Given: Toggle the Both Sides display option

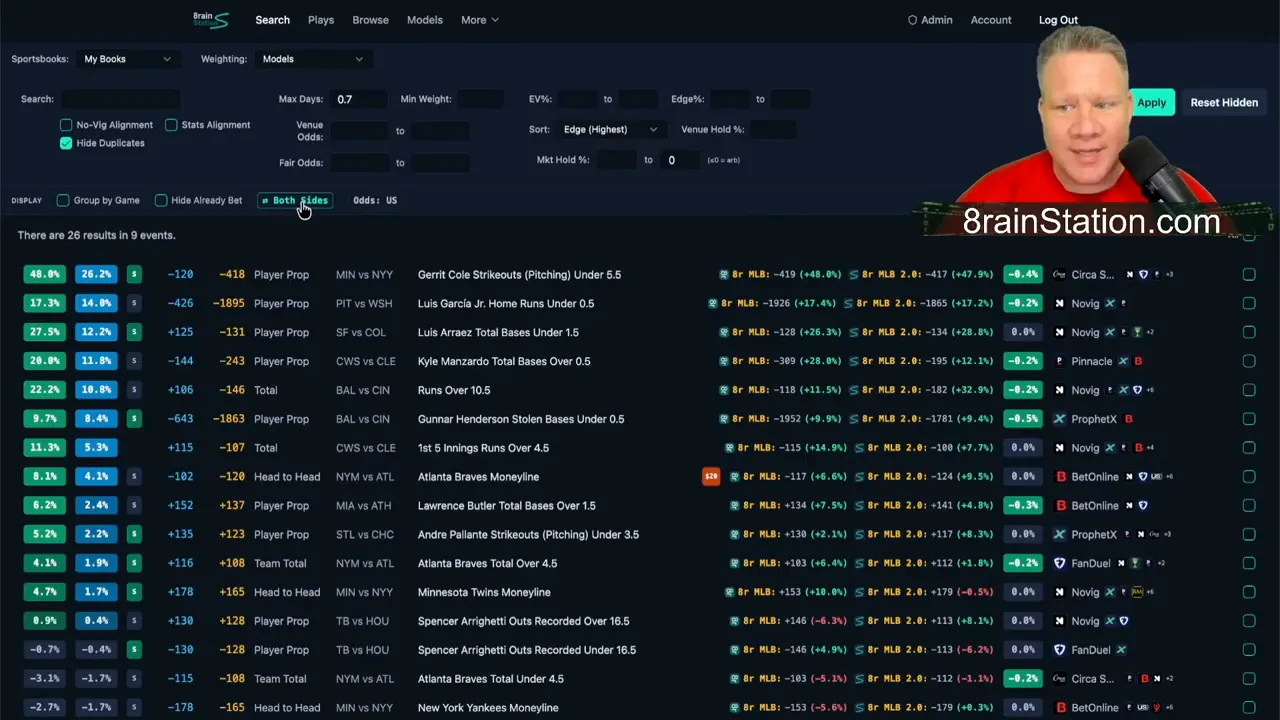Looking at the screenshot, I should pos(294,200).
